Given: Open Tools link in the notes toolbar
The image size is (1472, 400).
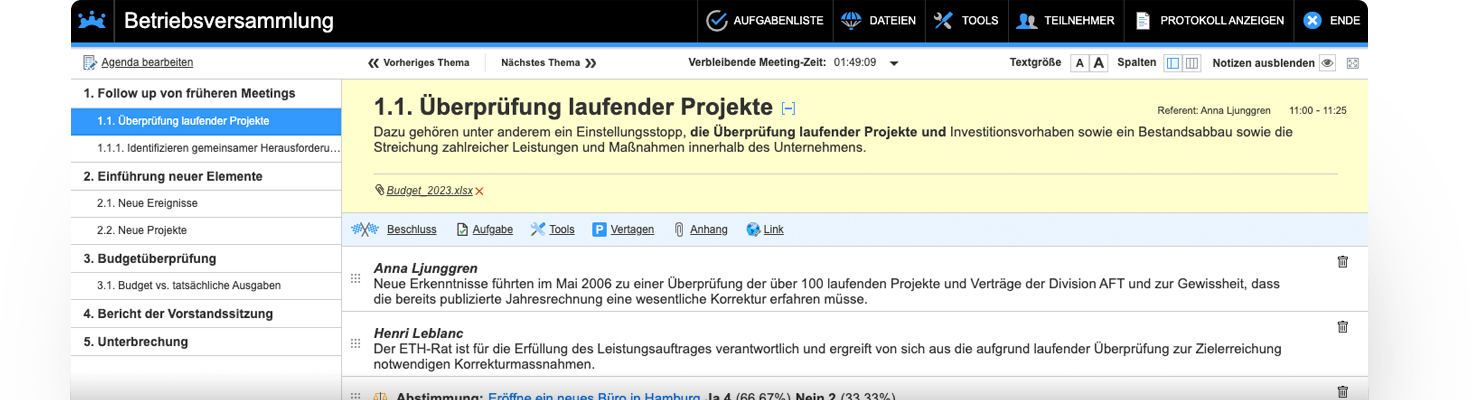Looking at the screenshot, I should click(x=562, y=229).
